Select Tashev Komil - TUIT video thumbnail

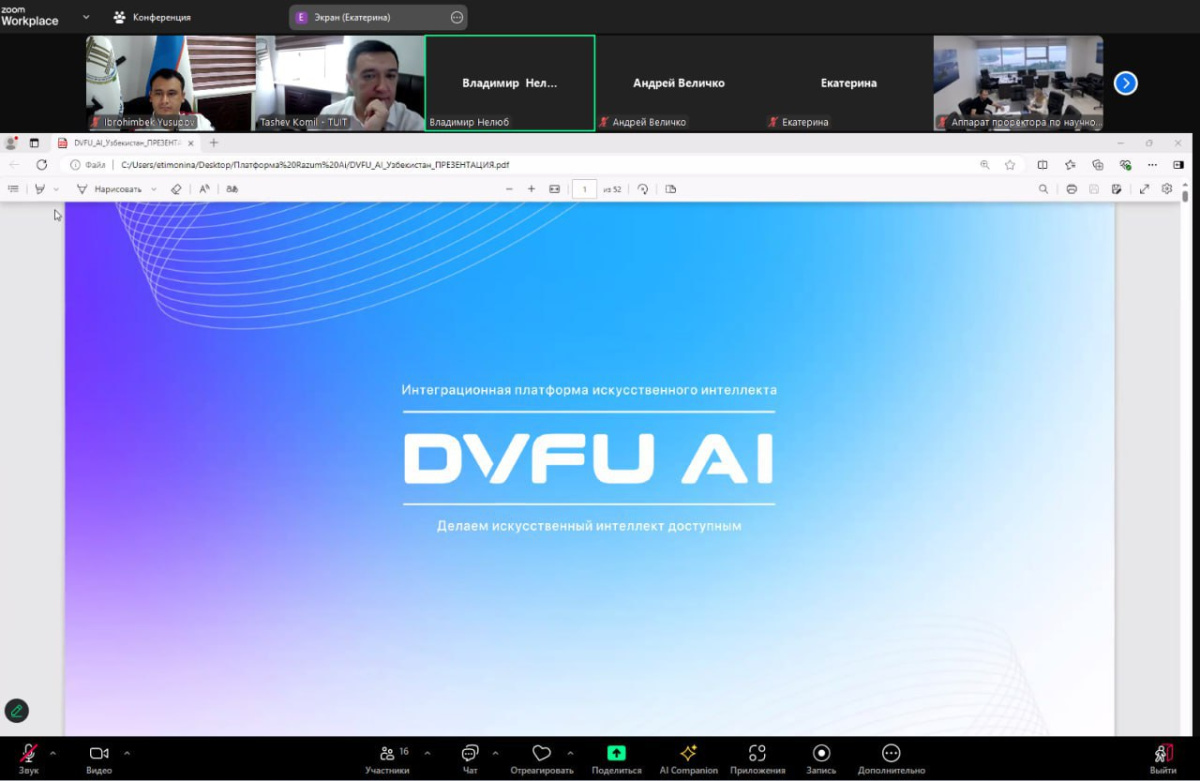point(340,83)
